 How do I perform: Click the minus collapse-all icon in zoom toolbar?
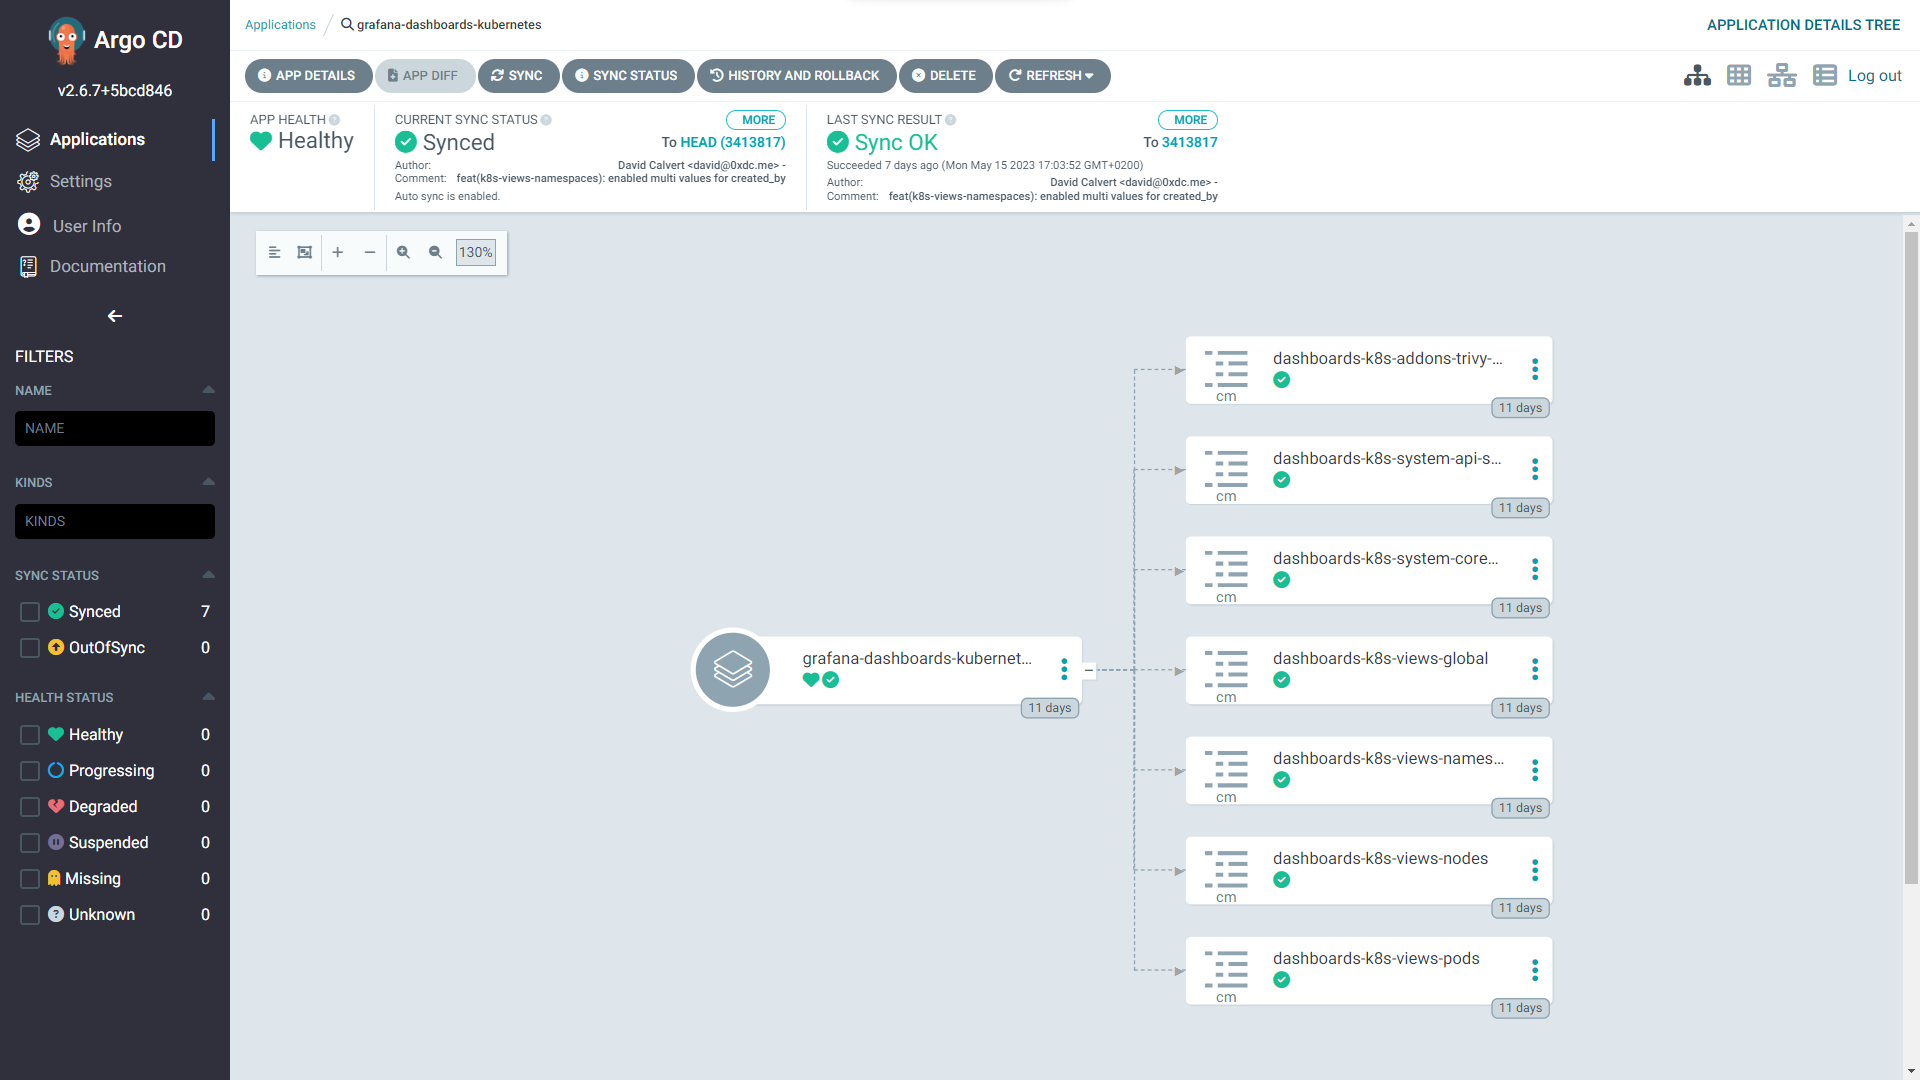click(x=370, y=253)
